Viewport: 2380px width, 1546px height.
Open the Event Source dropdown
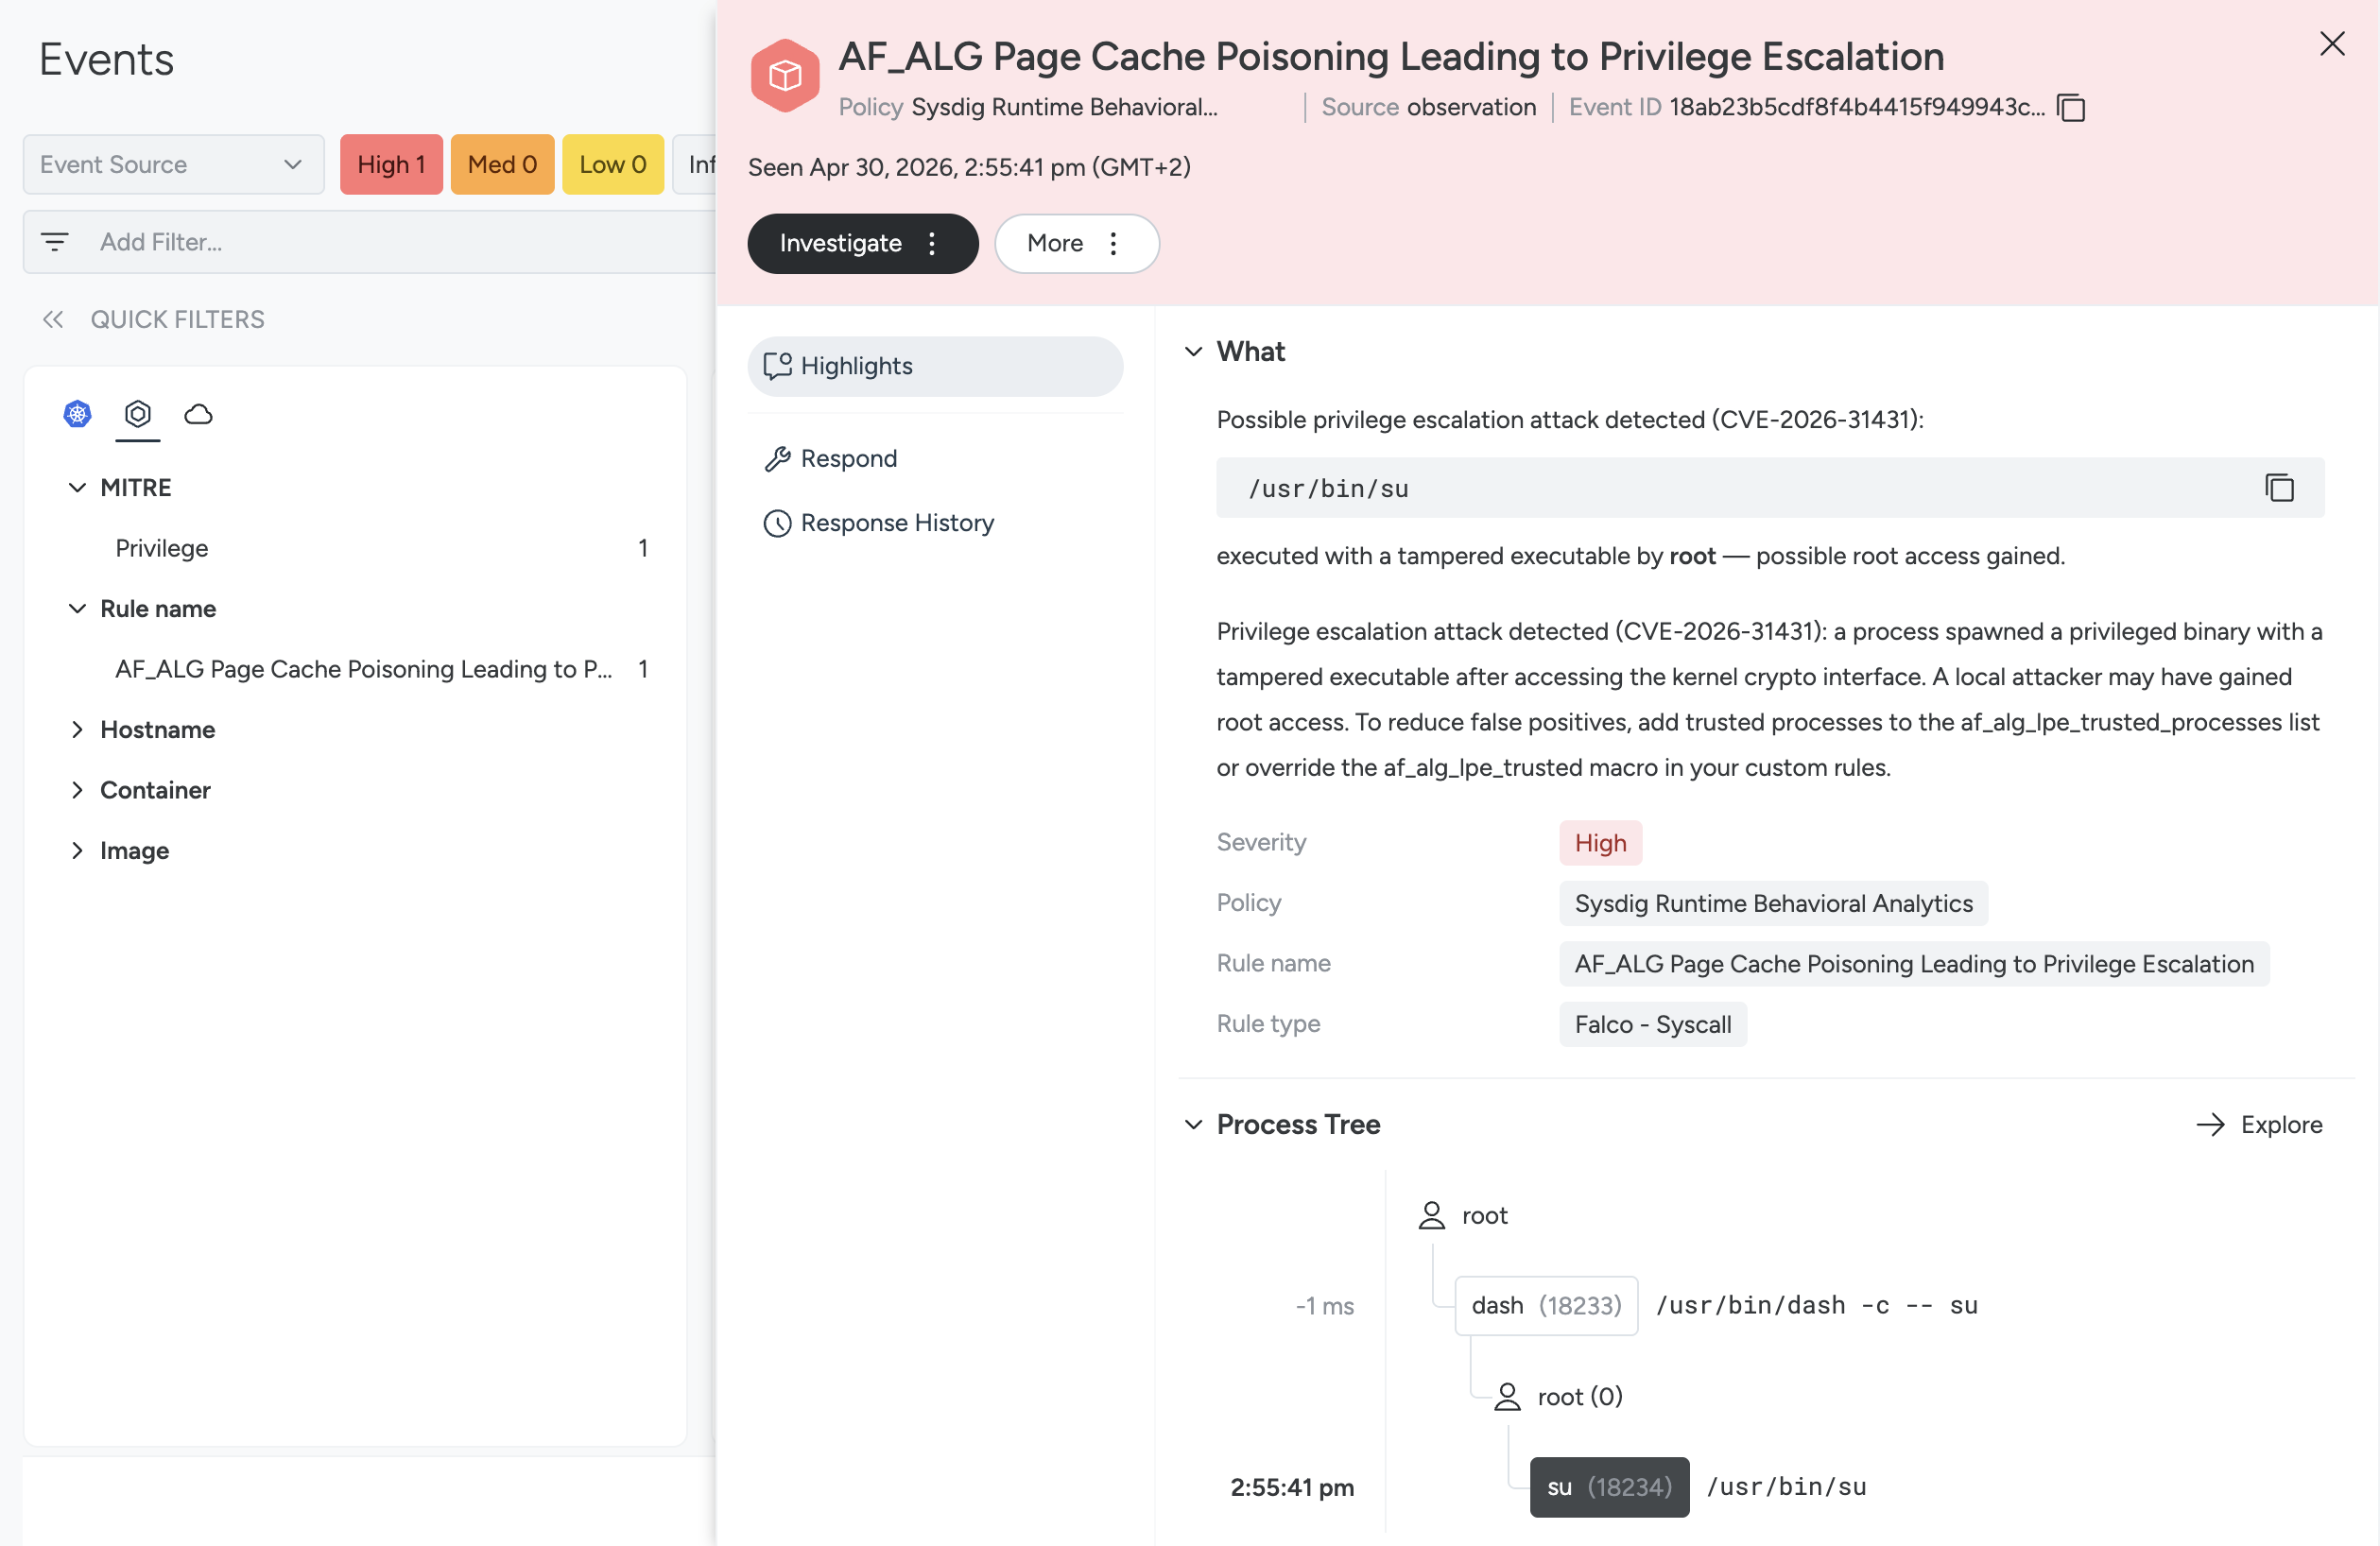point(173,164)
